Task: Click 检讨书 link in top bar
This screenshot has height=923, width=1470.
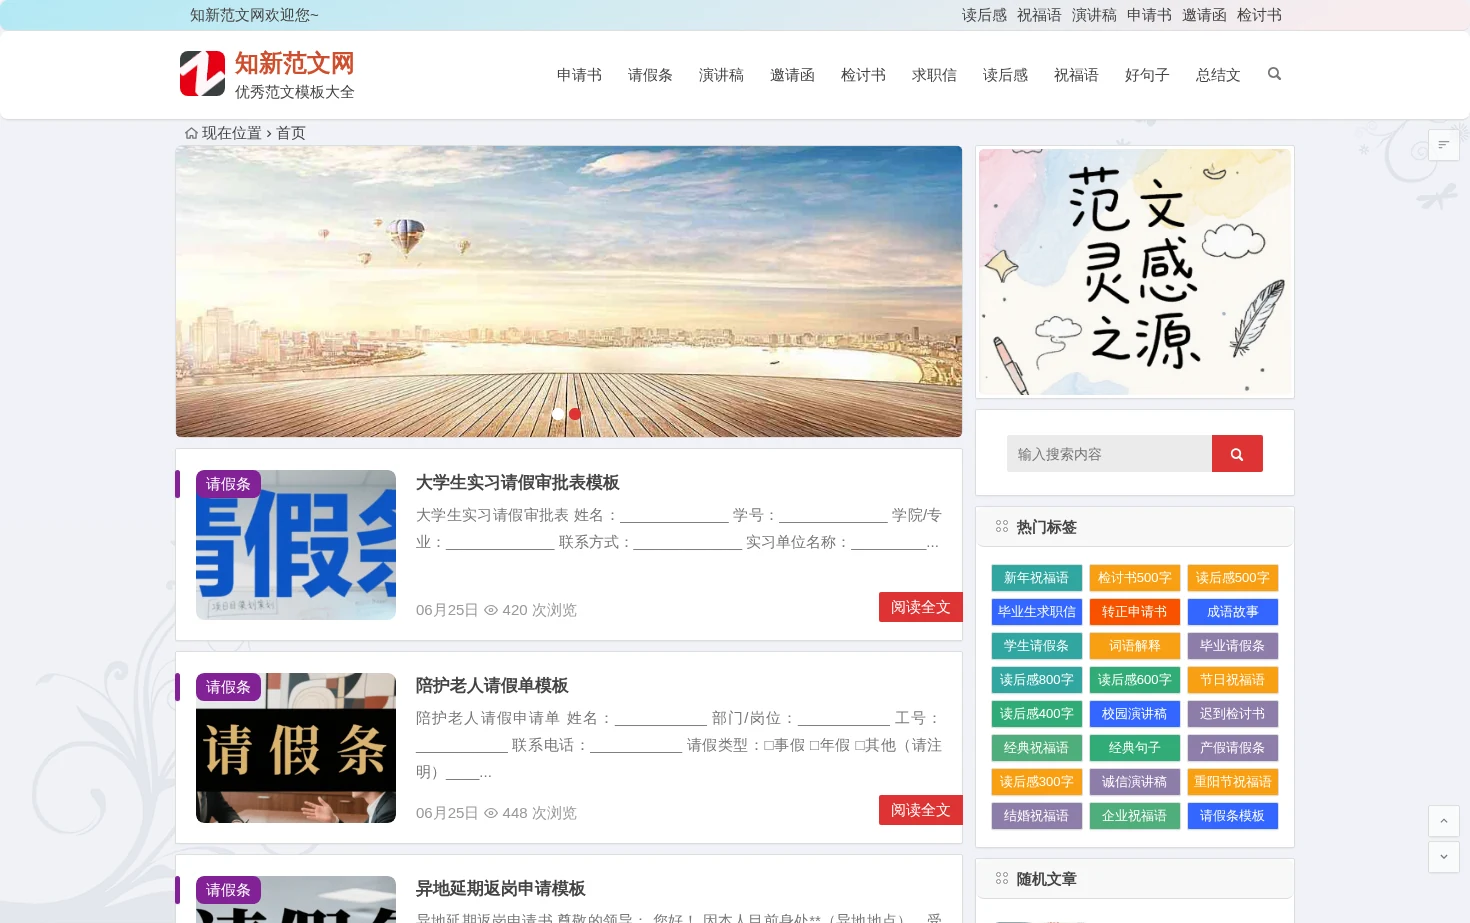Action: (1259, 15)
